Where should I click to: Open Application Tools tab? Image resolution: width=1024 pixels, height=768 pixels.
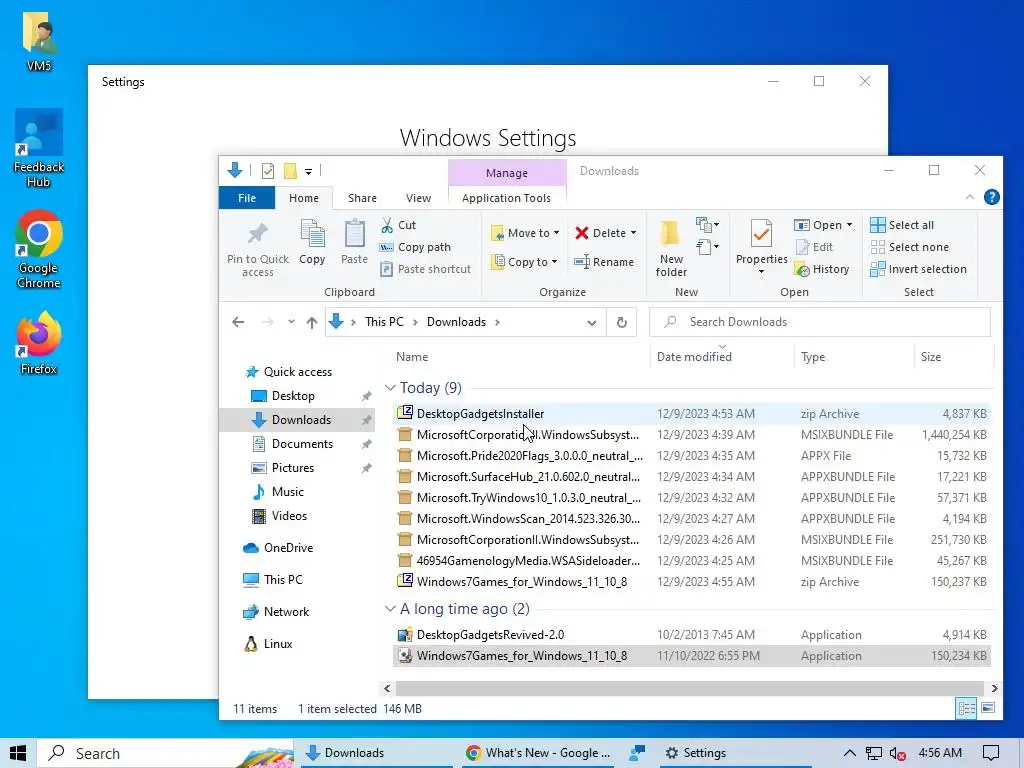coord(506,198)
